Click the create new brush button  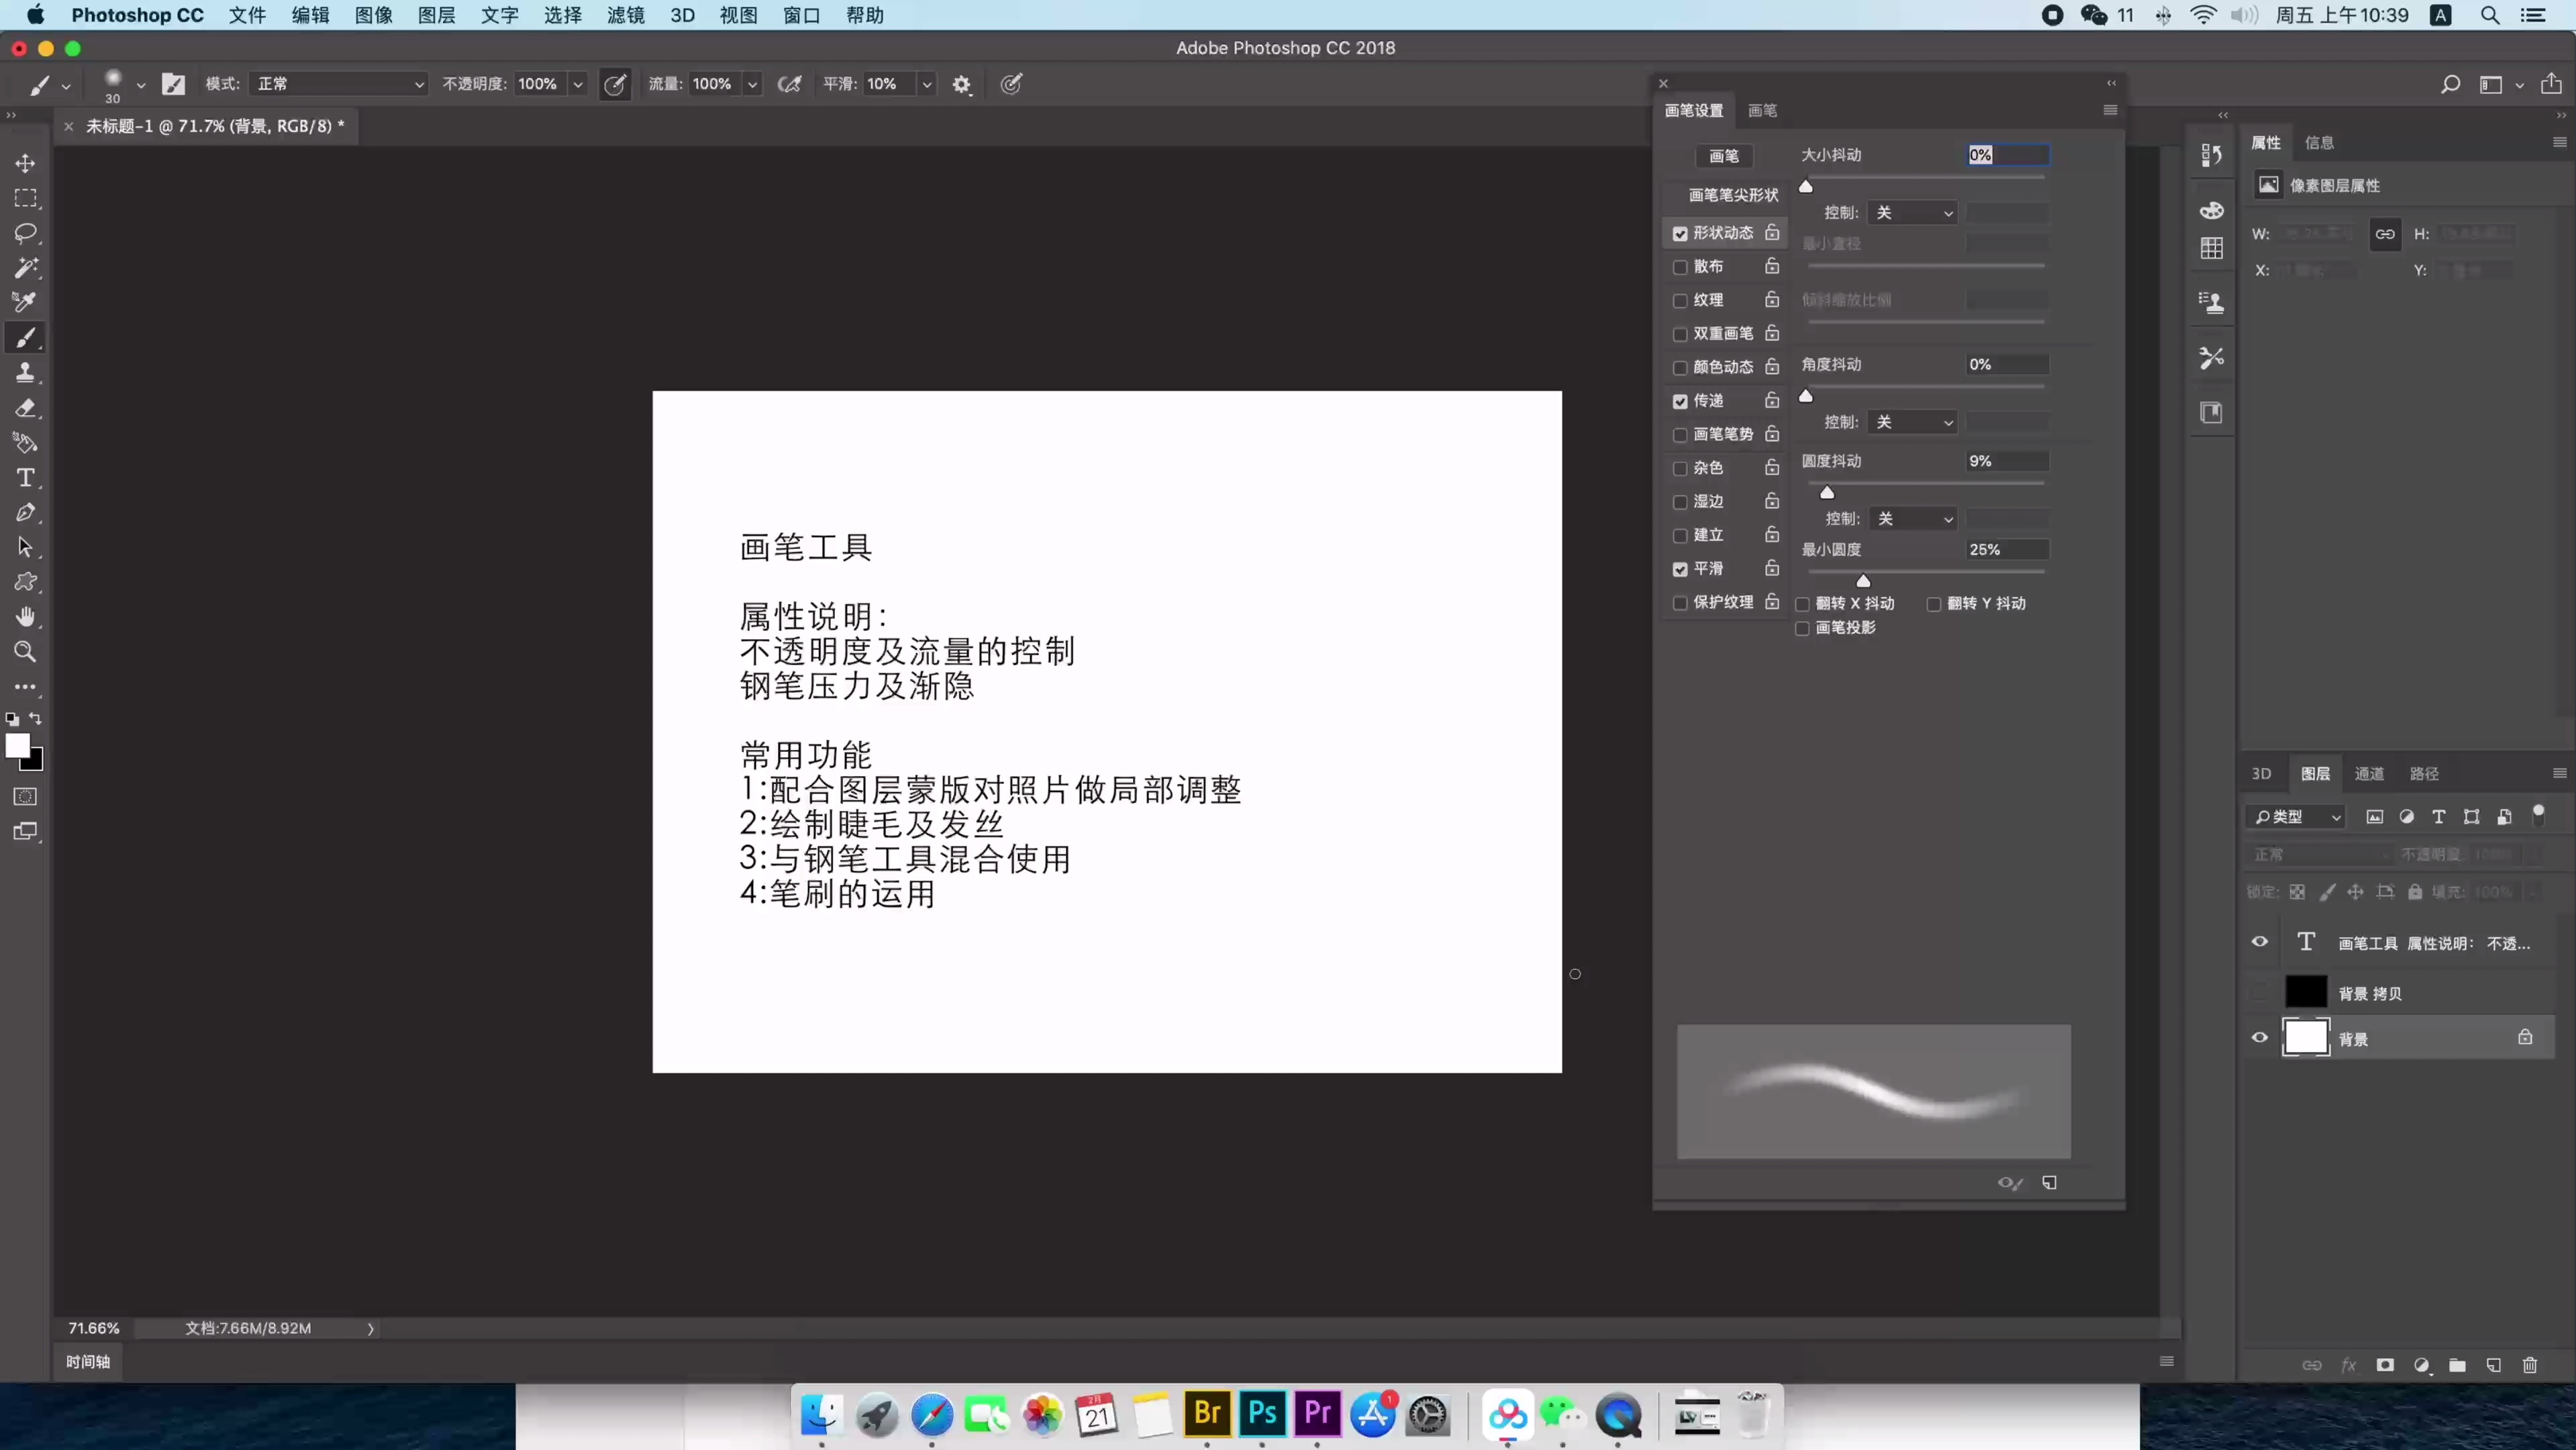pos(2049,1183)
